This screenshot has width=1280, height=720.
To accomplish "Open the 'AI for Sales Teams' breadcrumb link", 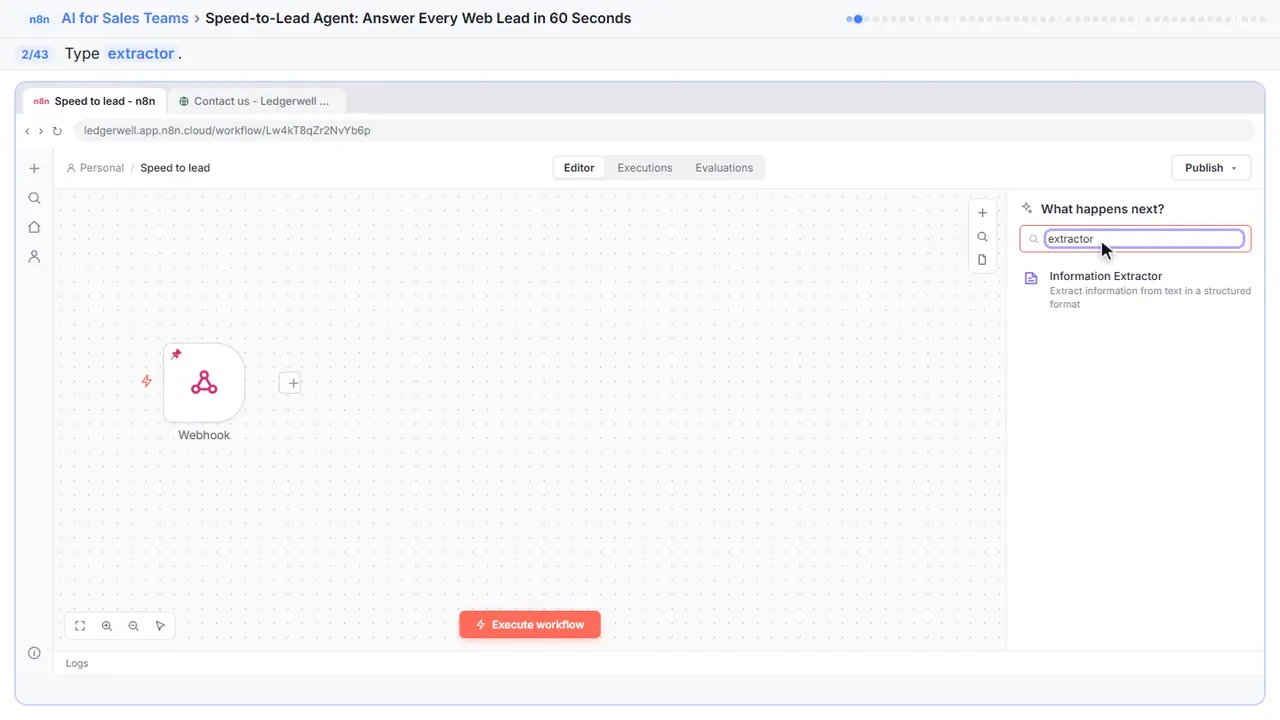I will (125, 18).
